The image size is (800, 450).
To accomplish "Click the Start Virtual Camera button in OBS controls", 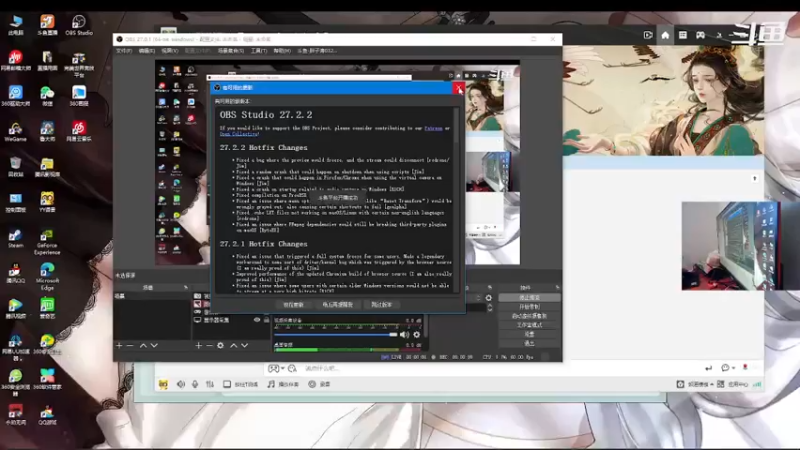I will coord(529,316).
